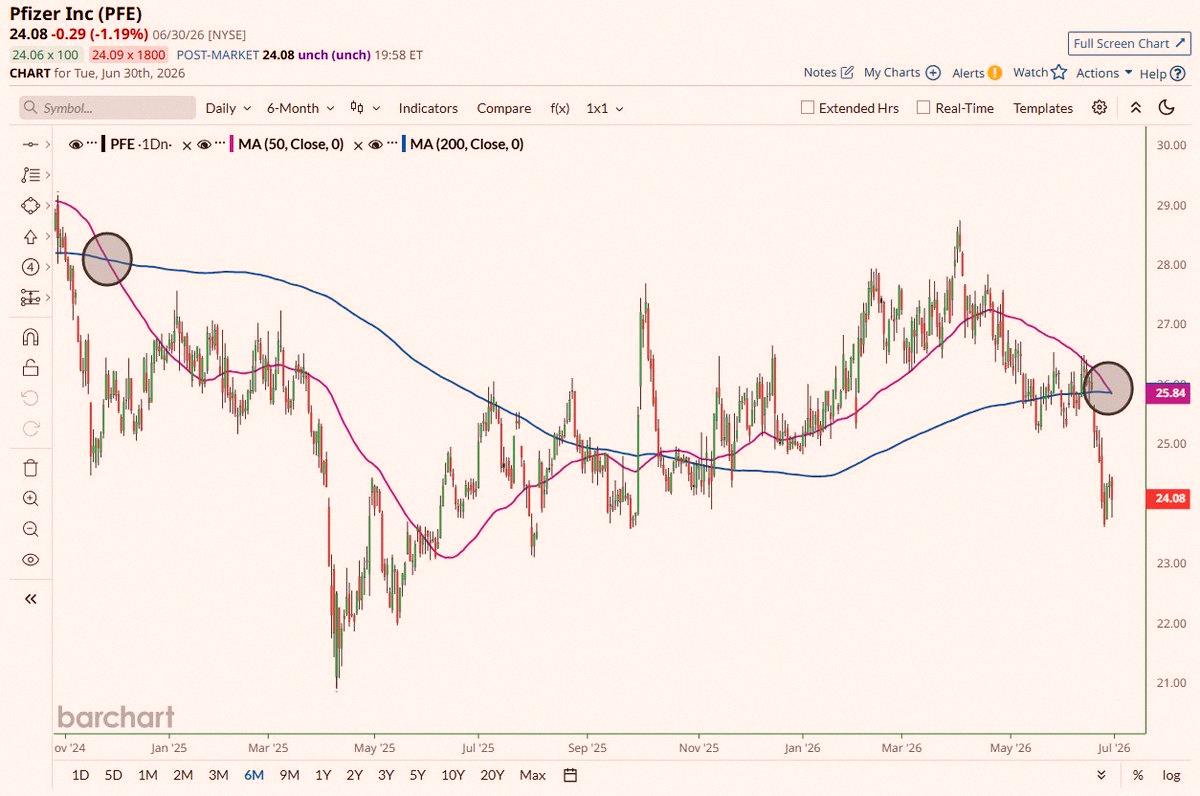Select the 3M range tab
The width and height of the screenshot is (1200, 796).
(218, 775)
